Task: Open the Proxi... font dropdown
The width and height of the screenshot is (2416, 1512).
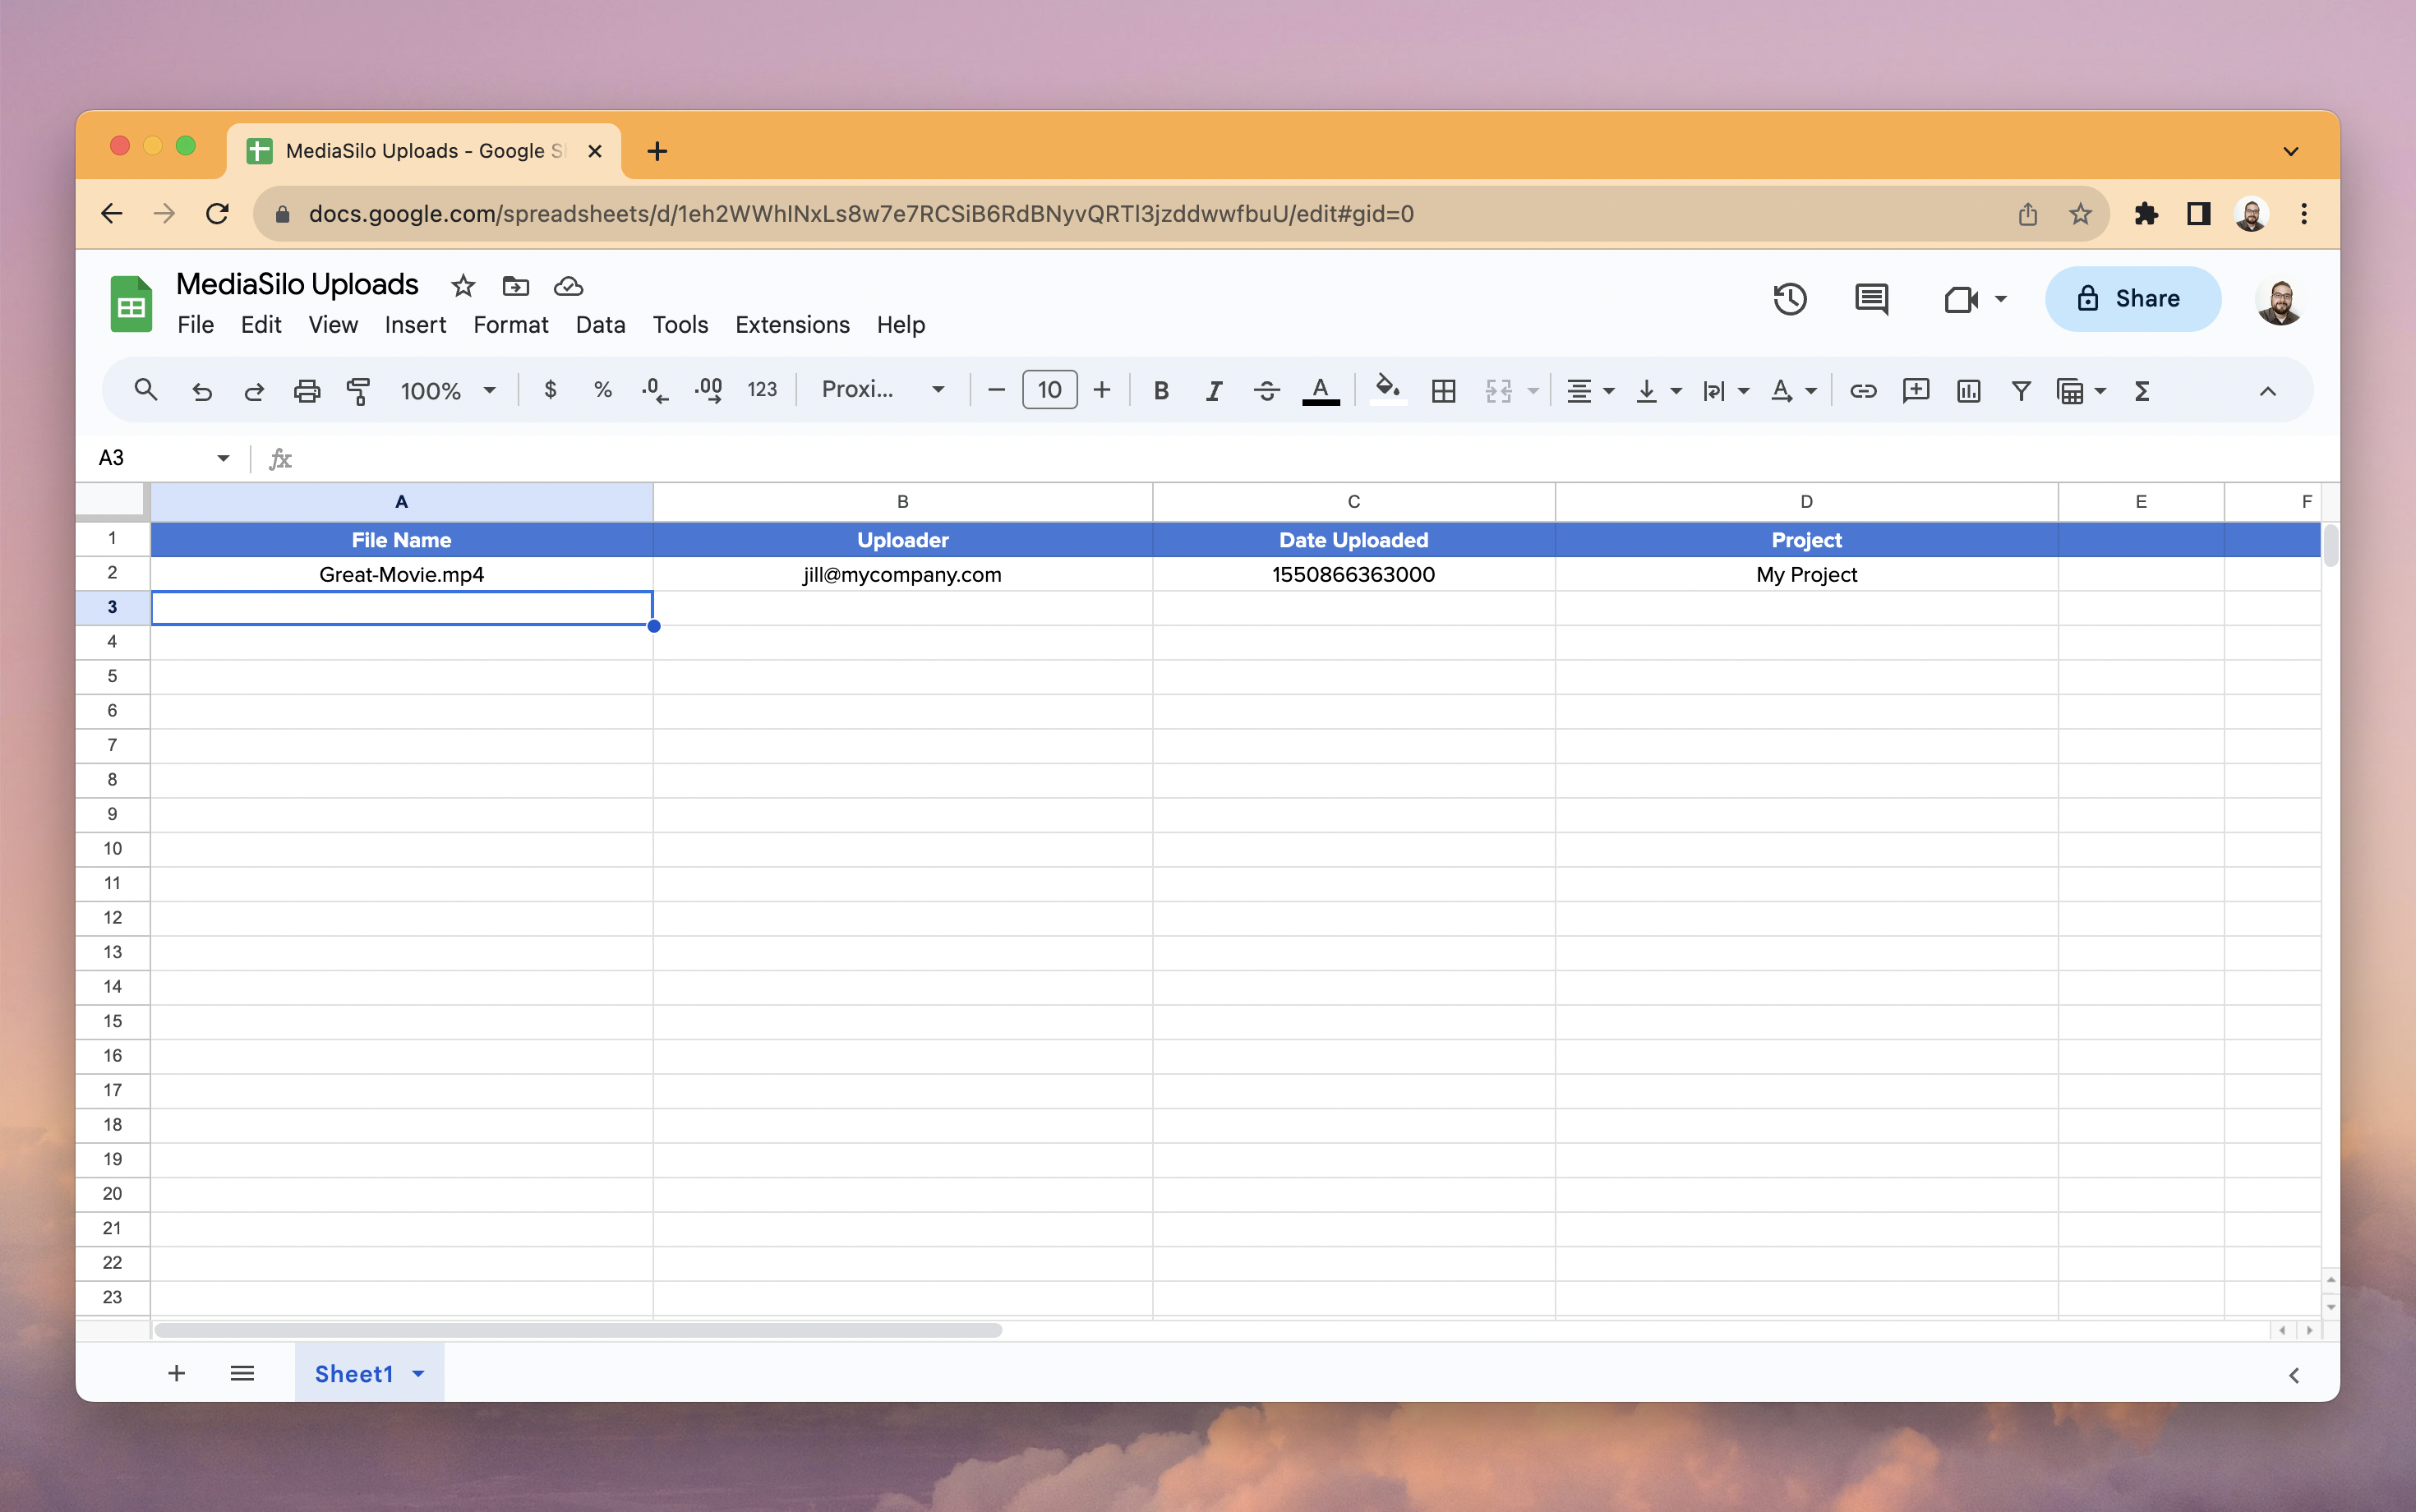Action: point(883,390)
